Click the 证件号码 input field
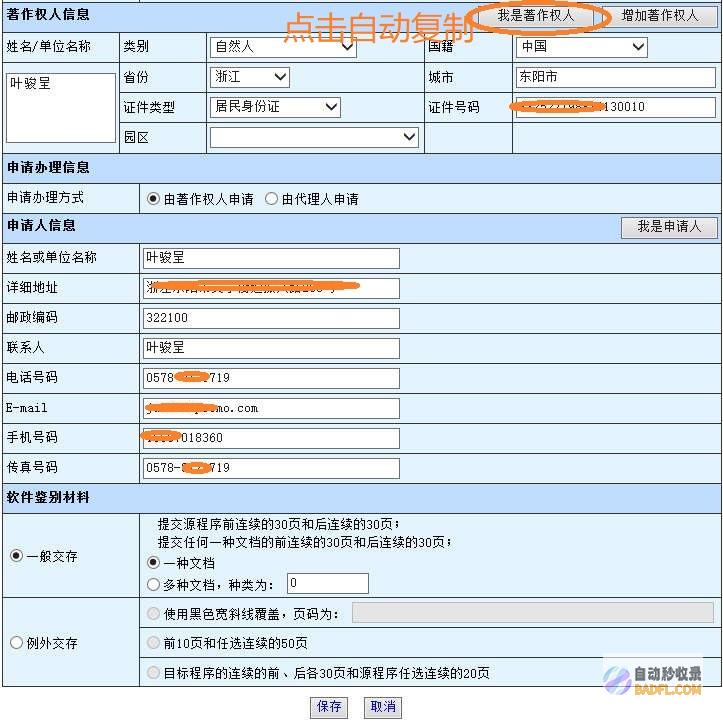 click(x=616, y=107)
